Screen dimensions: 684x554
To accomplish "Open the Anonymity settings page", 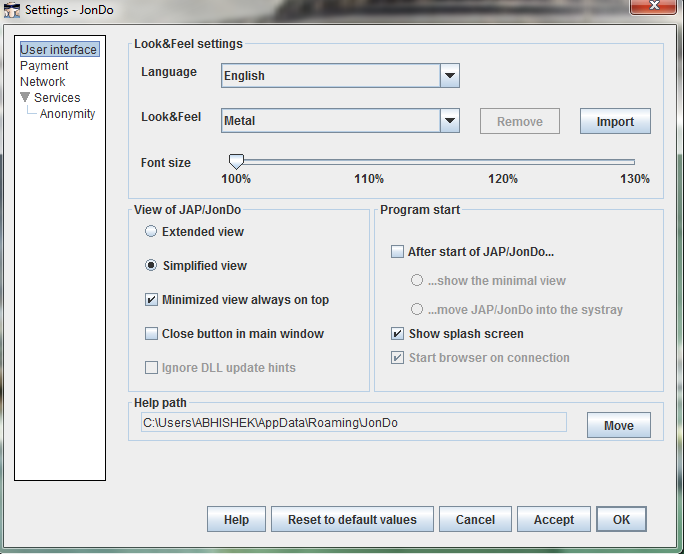I will 68,114.
